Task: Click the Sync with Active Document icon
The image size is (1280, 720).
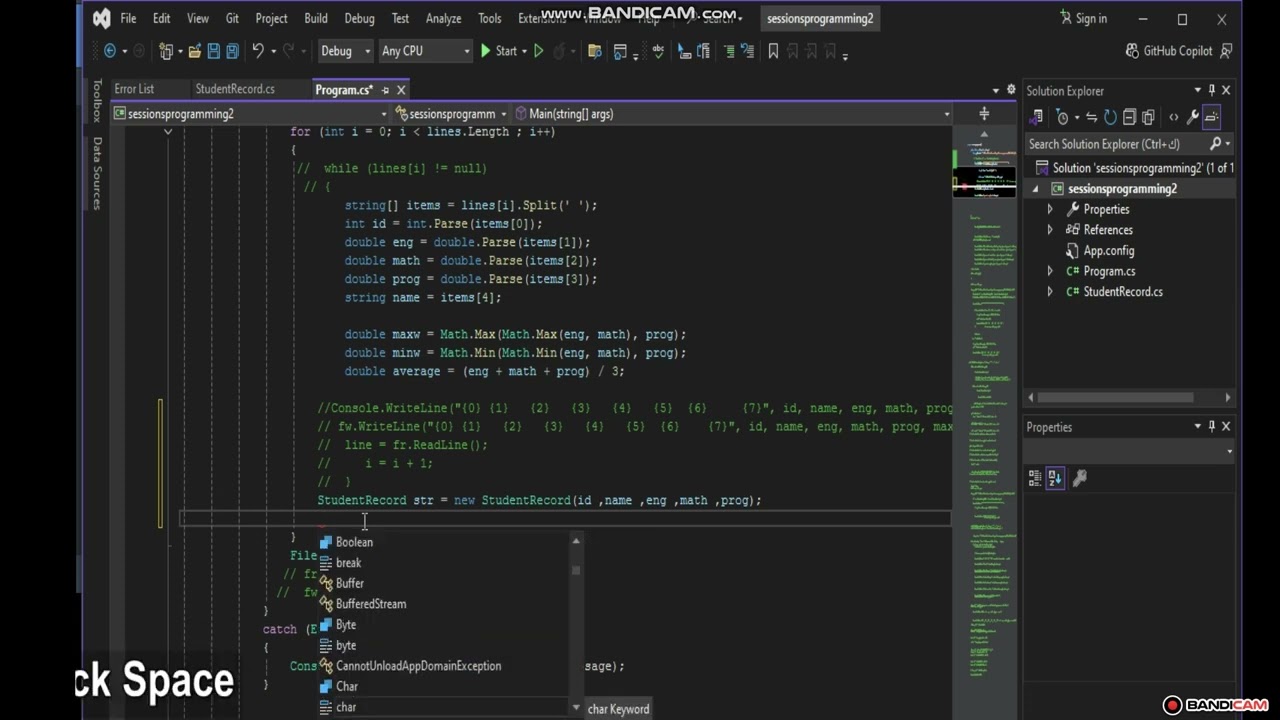Action: pyautogui.click(x=1091, y=117)
